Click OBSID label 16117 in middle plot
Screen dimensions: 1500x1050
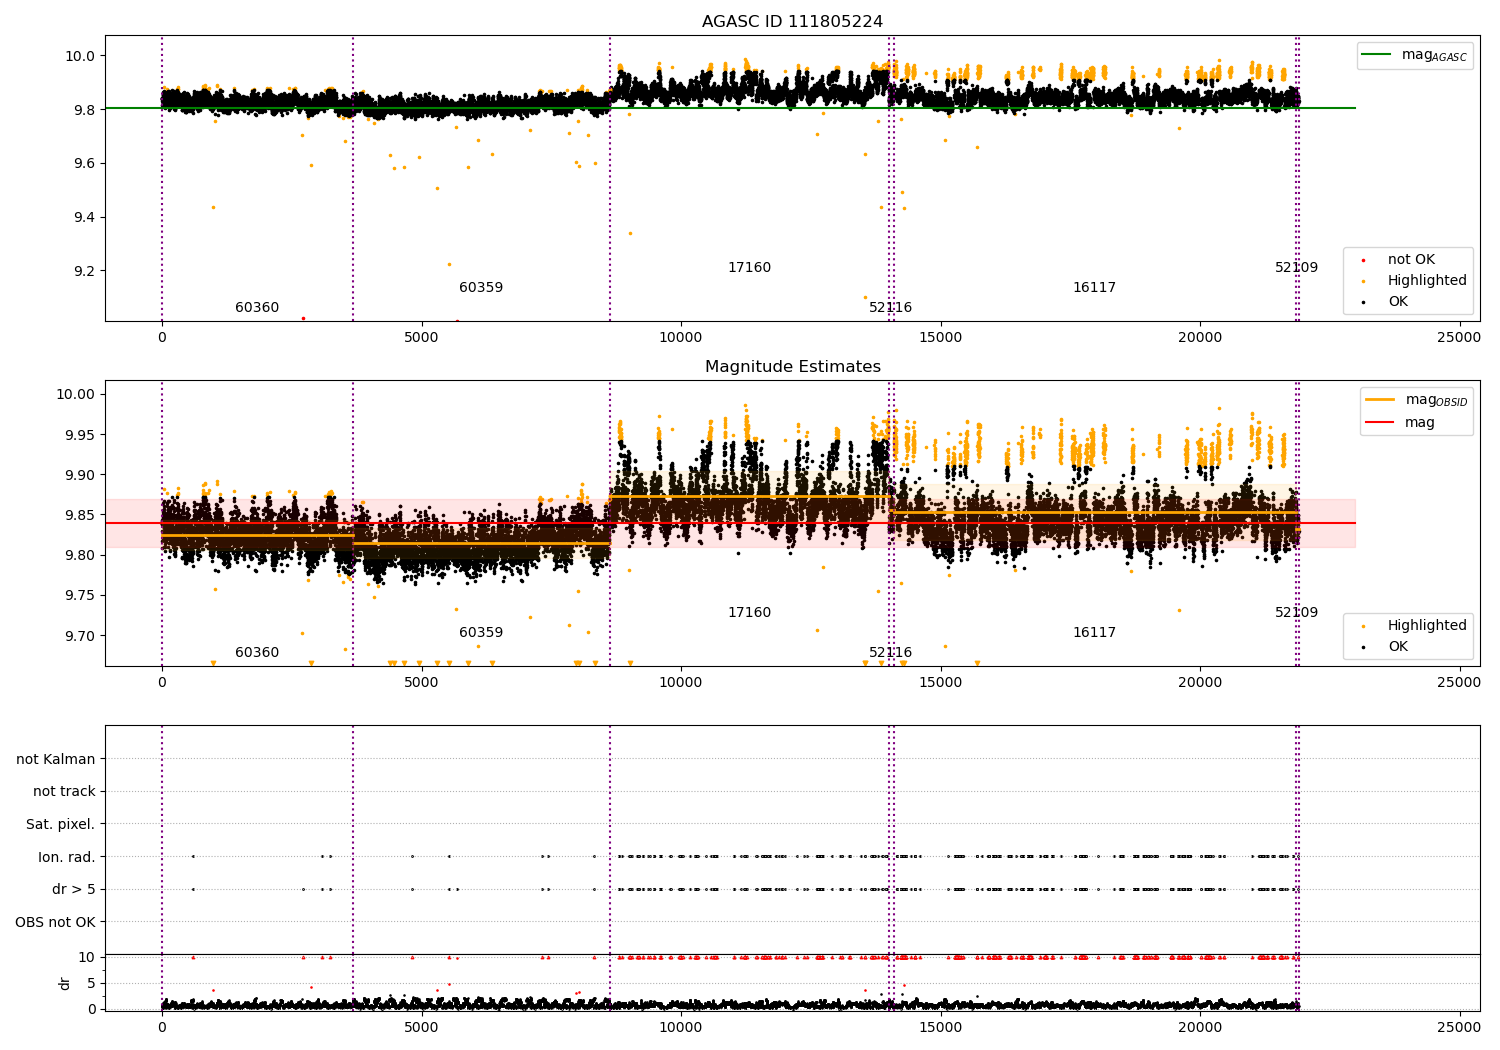click(x=1094, y=633)
